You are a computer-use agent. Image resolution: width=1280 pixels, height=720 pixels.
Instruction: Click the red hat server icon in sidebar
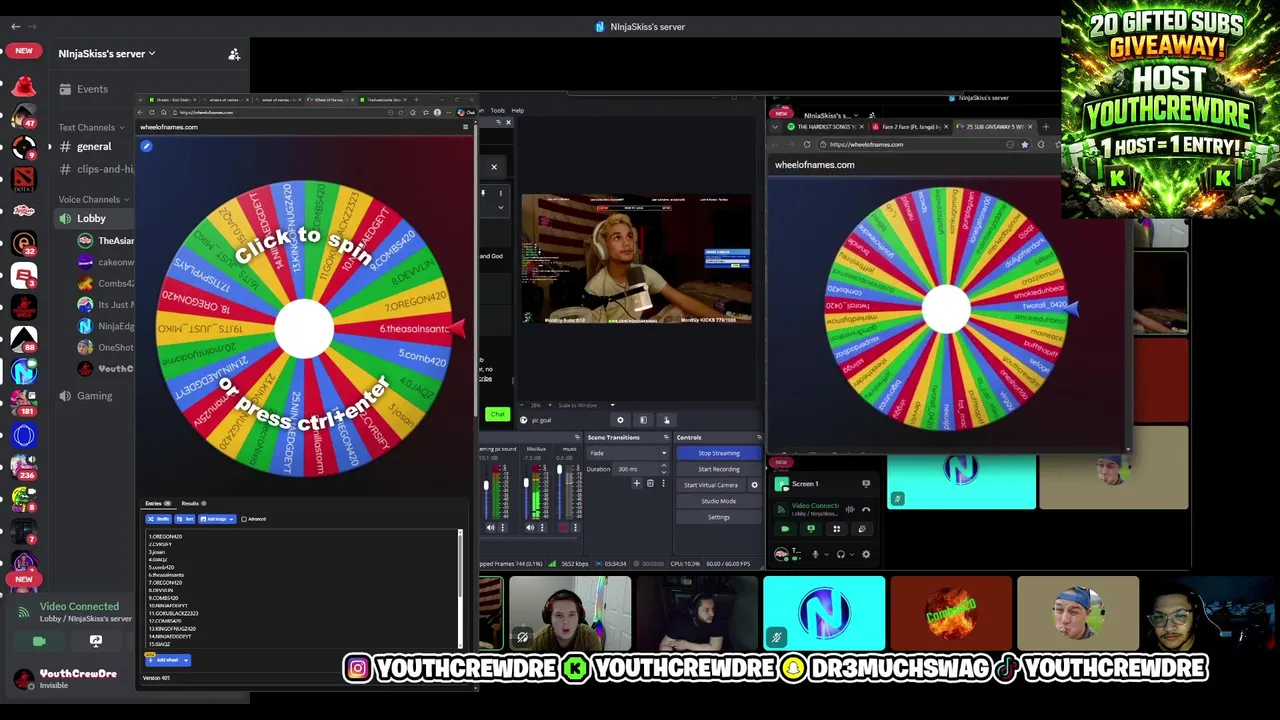(x=24, y=86)
